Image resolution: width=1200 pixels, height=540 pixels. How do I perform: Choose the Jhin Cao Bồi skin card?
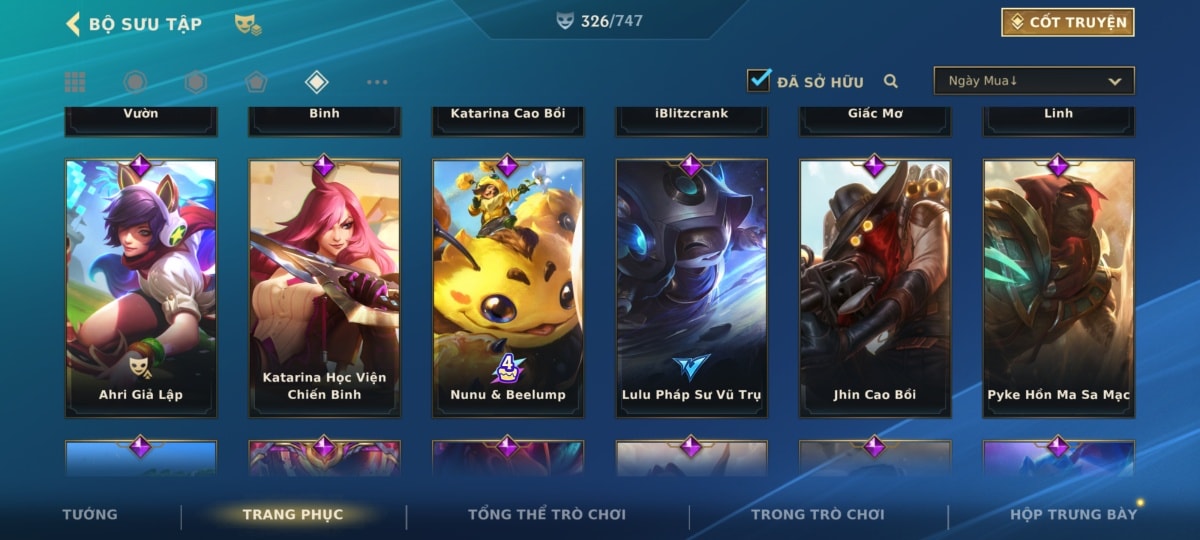tap(875, 287)
